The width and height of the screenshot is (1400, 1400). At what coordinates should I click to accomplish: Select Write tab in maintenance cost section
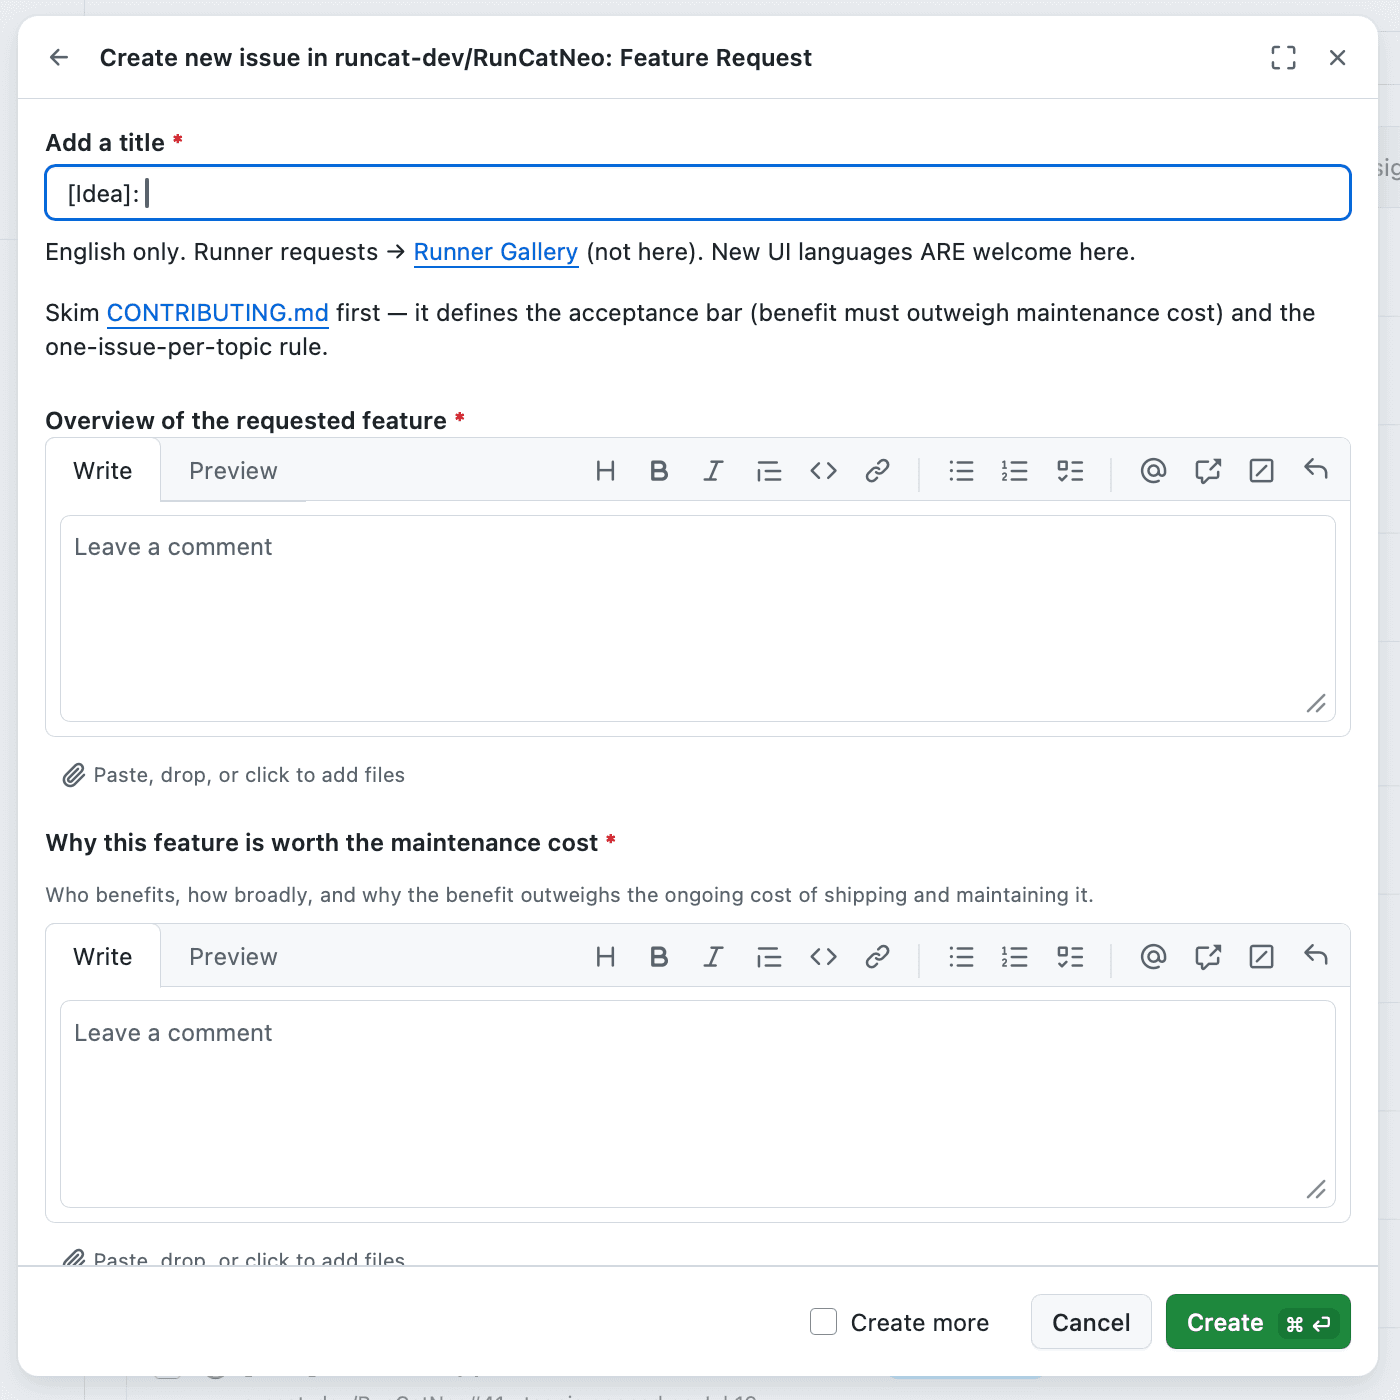coord(102,956)
